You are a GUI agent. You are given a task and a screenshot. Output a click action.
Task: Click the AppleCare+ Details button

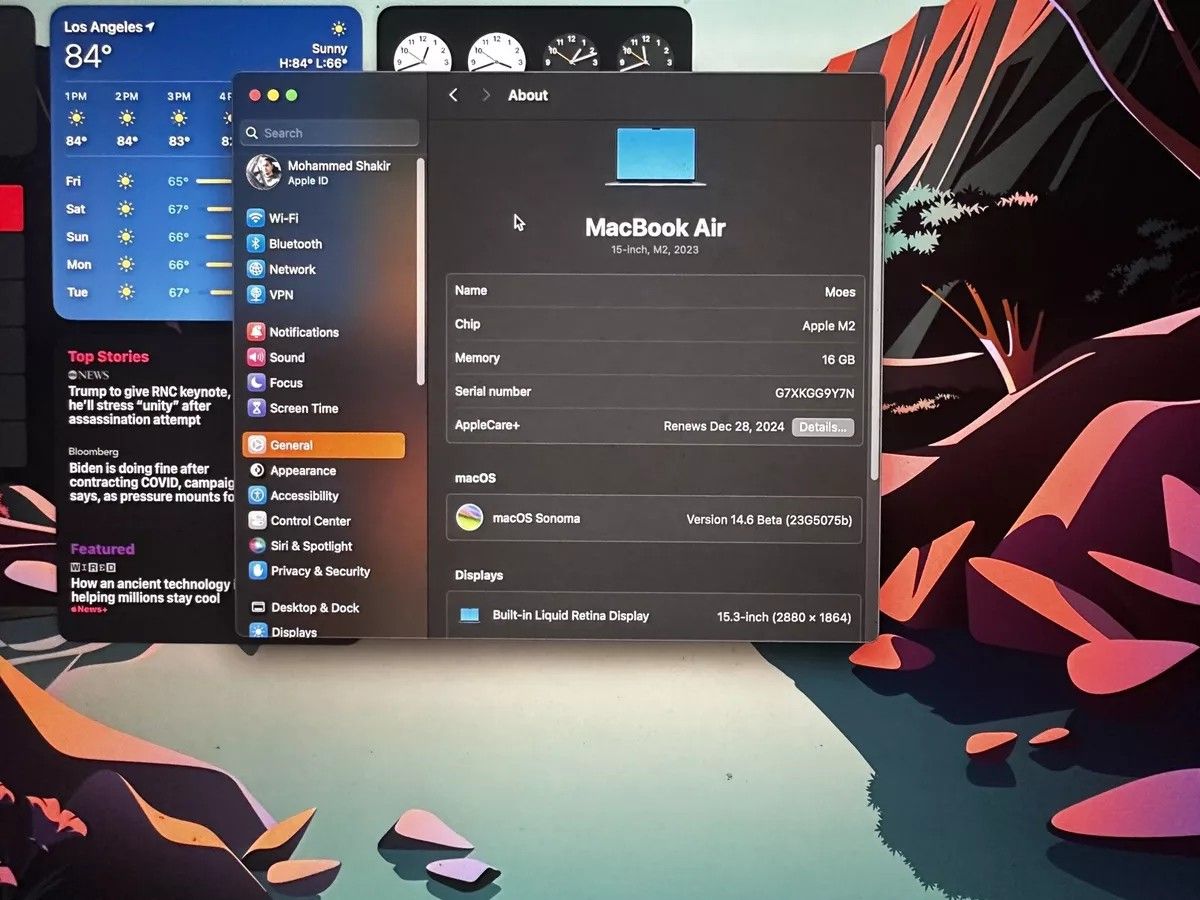(822, 427)
